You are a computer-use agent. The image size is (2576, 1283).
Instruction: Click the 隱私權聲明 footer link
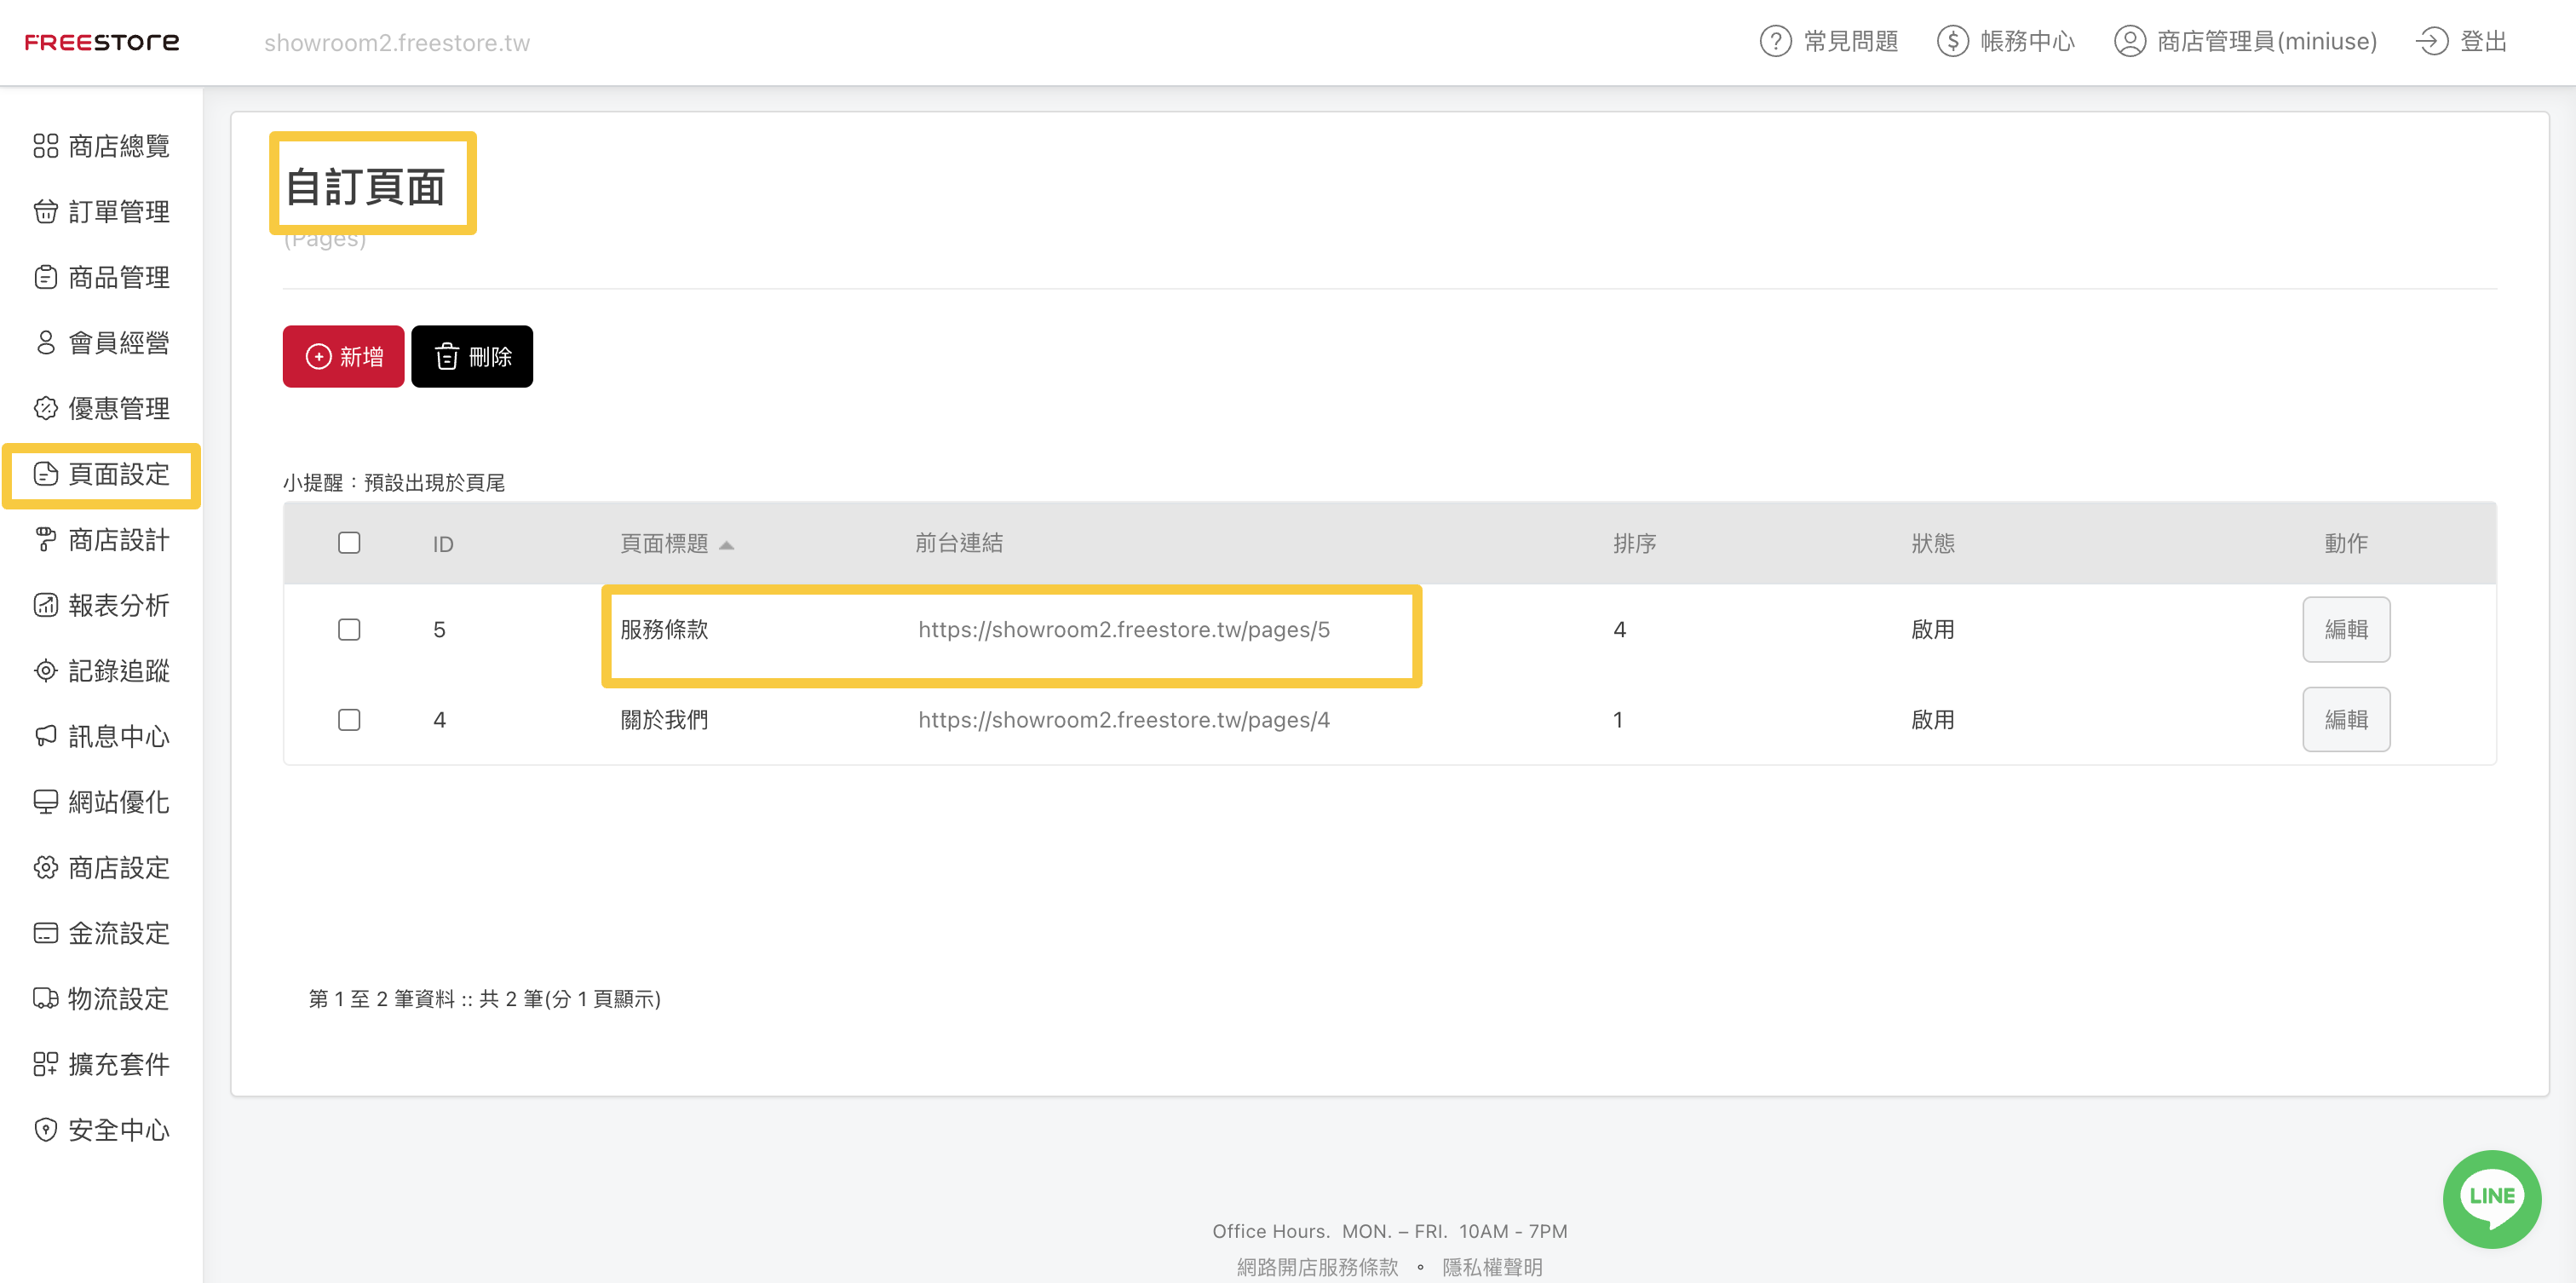(x=1491, y=1266)
